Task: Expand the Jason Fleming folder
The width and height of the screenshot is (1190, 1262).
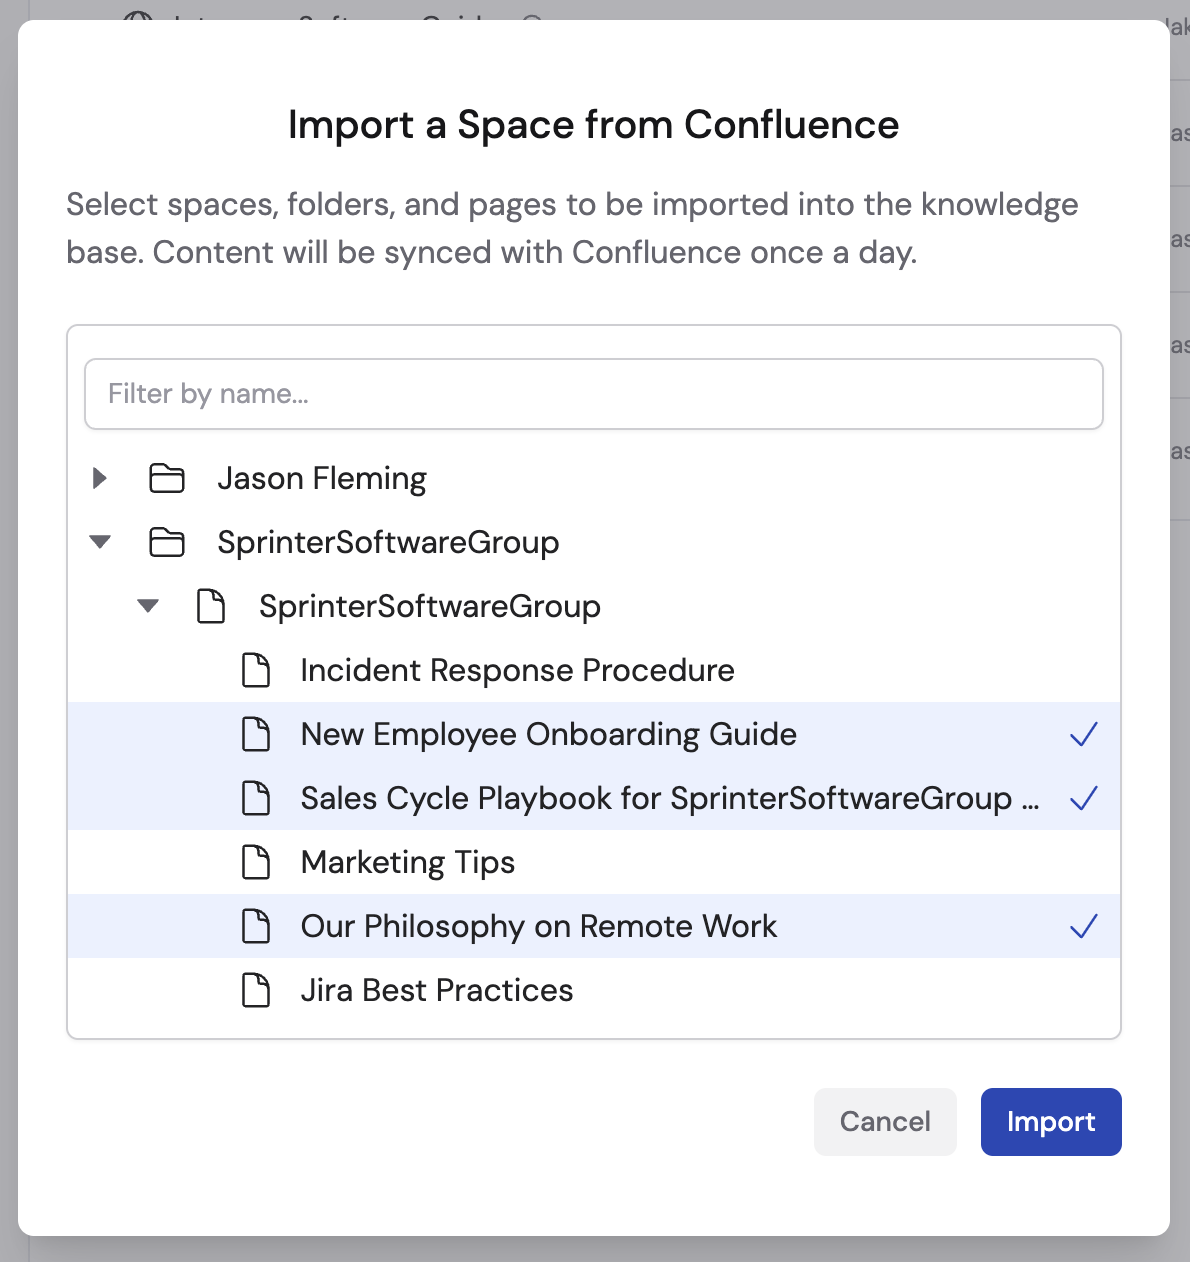Action: pos(99,478)
